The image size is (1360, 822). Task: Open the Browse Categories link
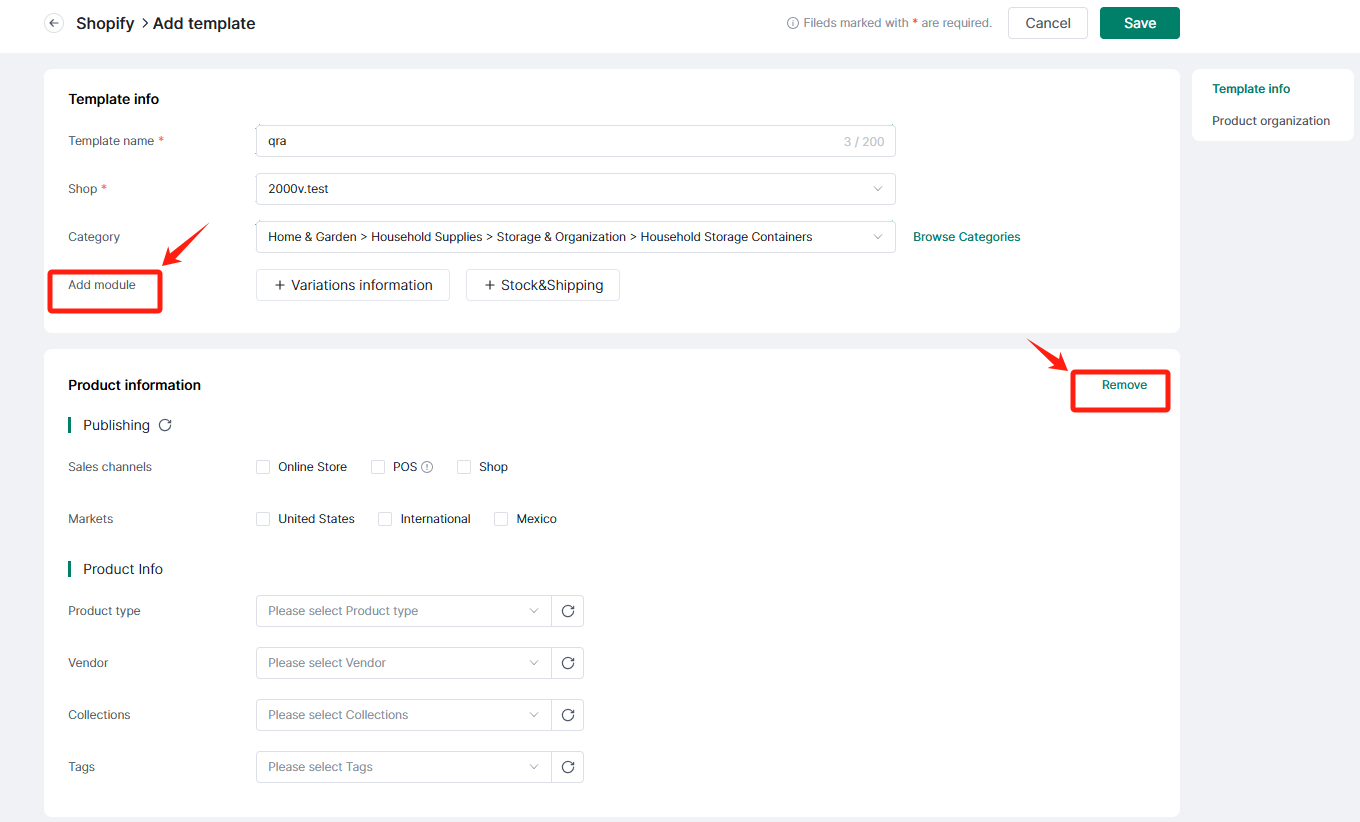966,237
